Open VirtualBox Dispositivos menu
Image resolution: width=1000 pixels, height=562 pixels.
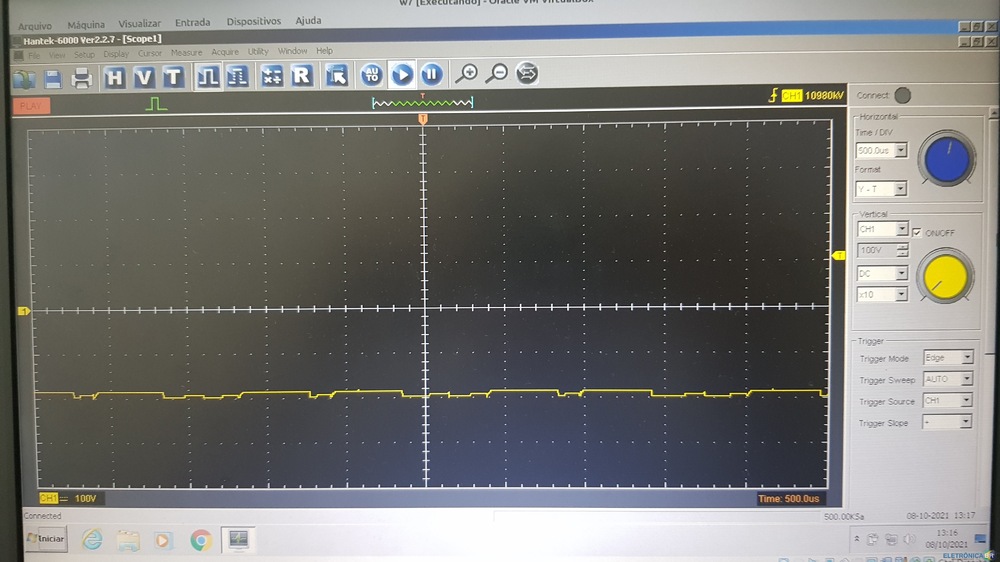pos(254,21)
